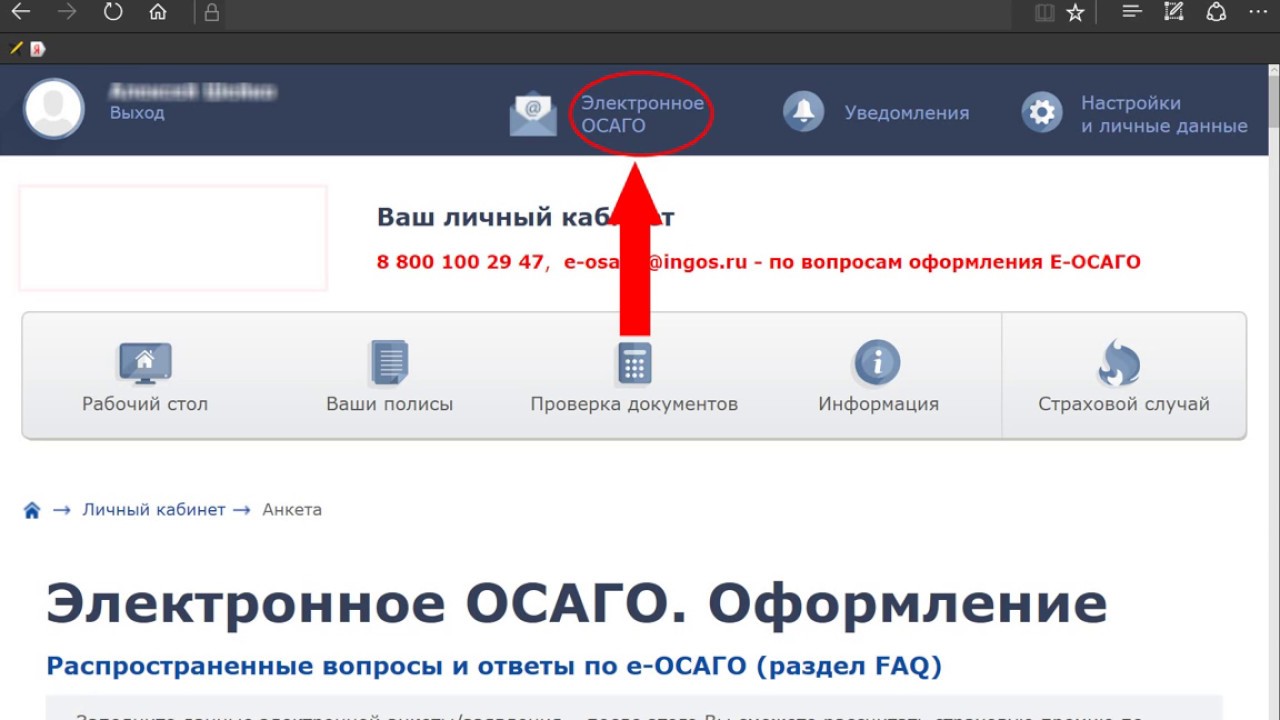The width and height of the screenshot is (1280, 720).
Task: Click the browser forward arrow
Action: click(67, 12)
